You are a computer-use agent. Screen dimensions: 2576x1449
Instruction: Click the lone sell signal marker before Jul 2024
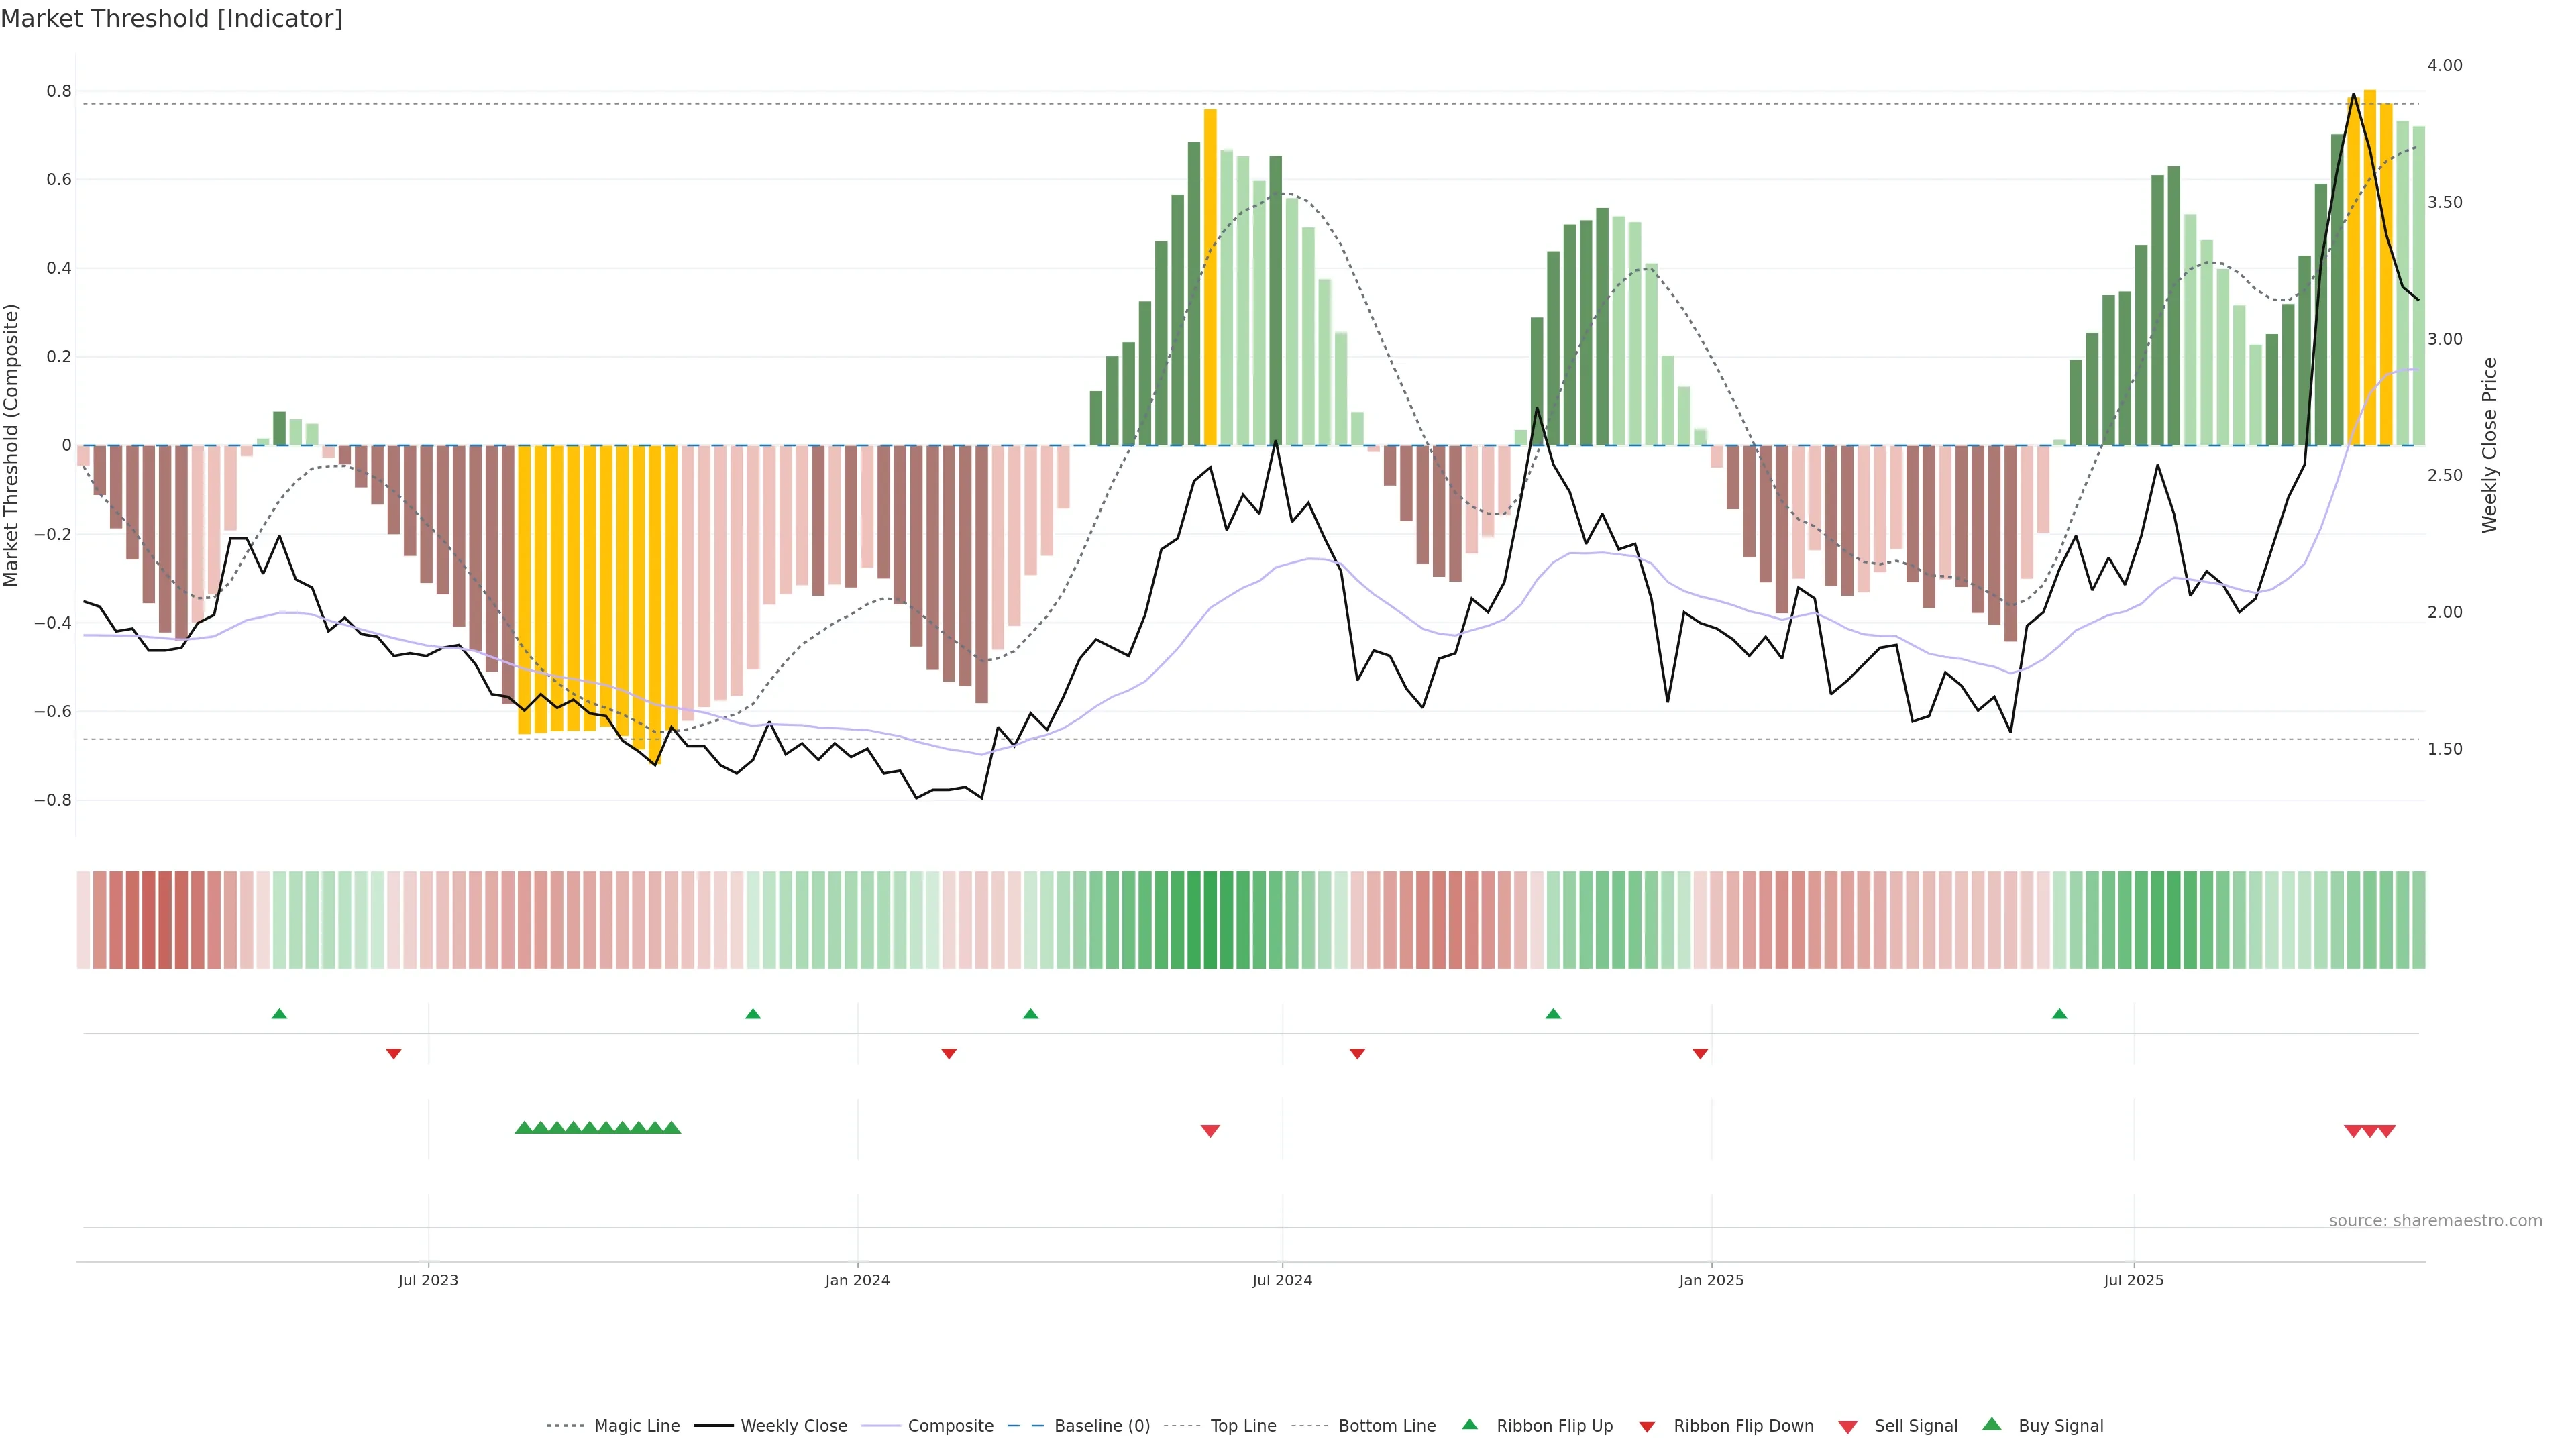(x=1210, y=1131)
